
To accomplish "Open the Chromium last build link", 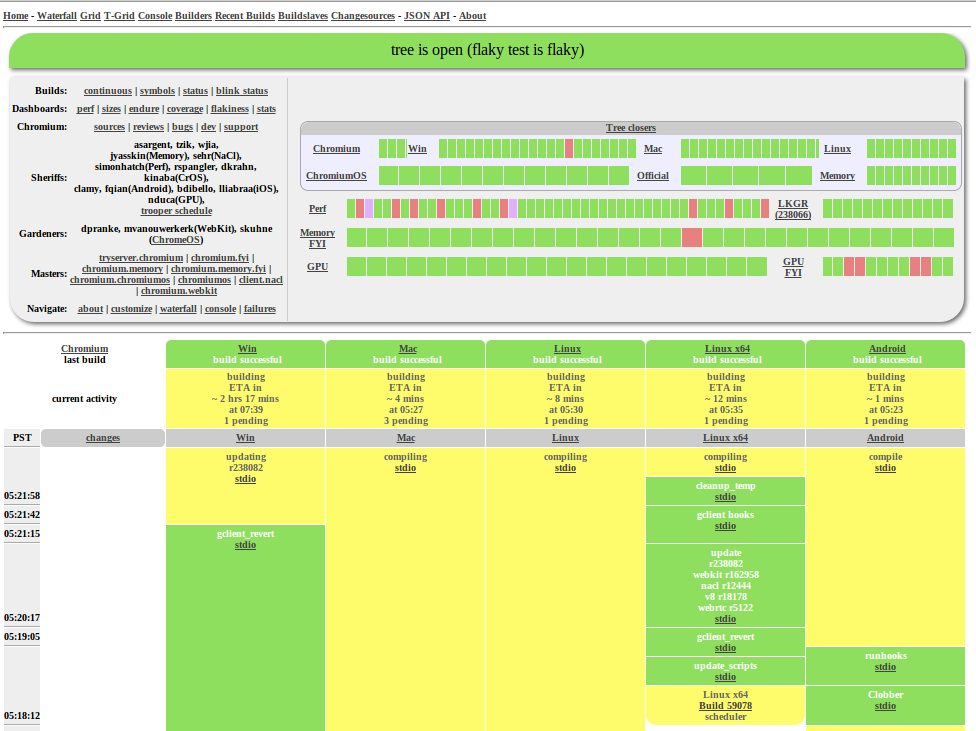I will 85,349.
